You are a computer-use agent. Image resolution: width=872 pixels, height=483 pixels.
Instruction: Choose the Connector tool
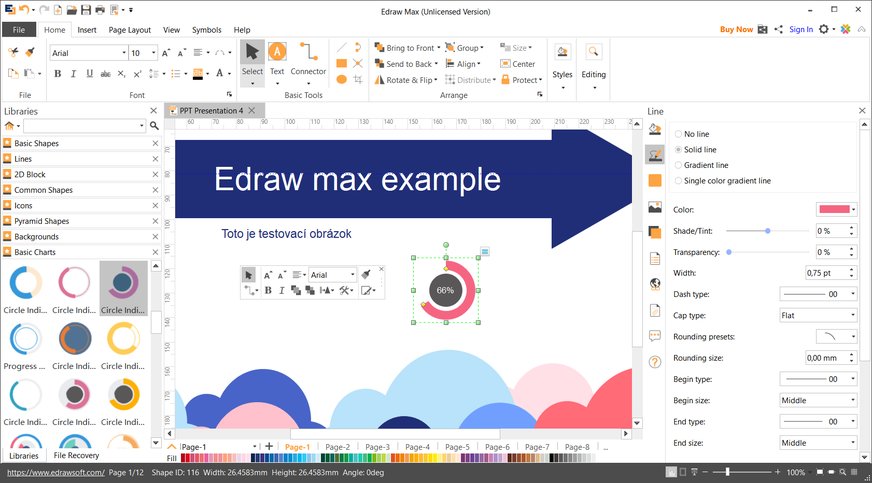click(x=308, y=58)
